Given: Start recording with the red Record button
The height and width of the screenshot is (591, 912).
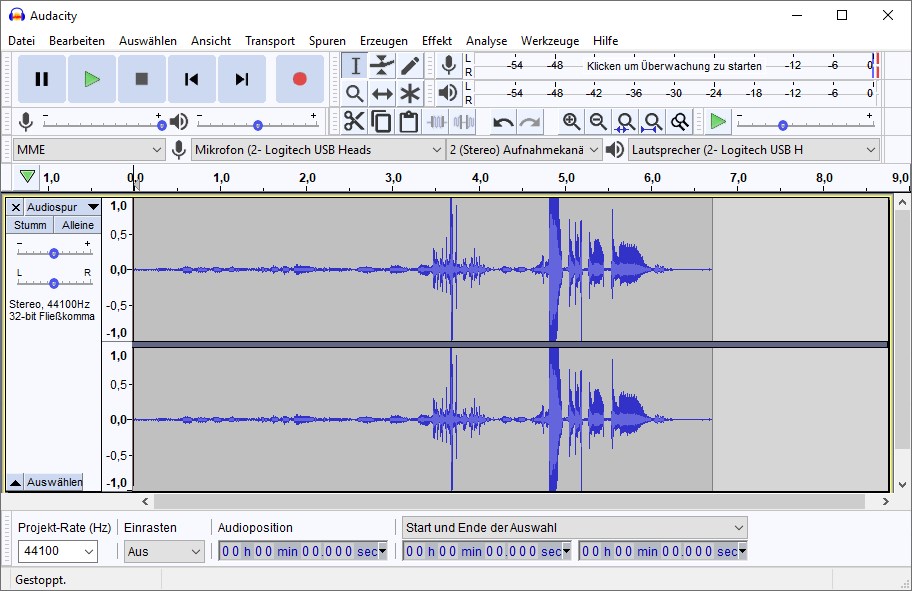Looking at the screenshot, I should click(300, 79).
